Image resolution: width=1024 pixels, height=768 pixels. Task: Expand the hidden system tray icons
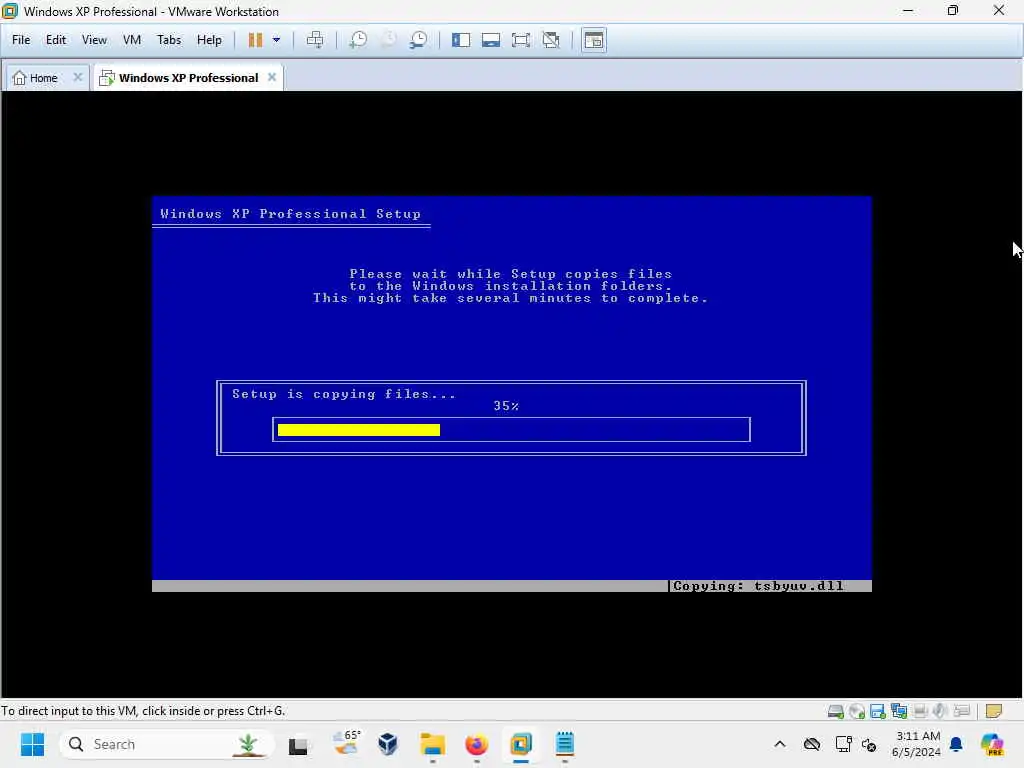(780, 744)
